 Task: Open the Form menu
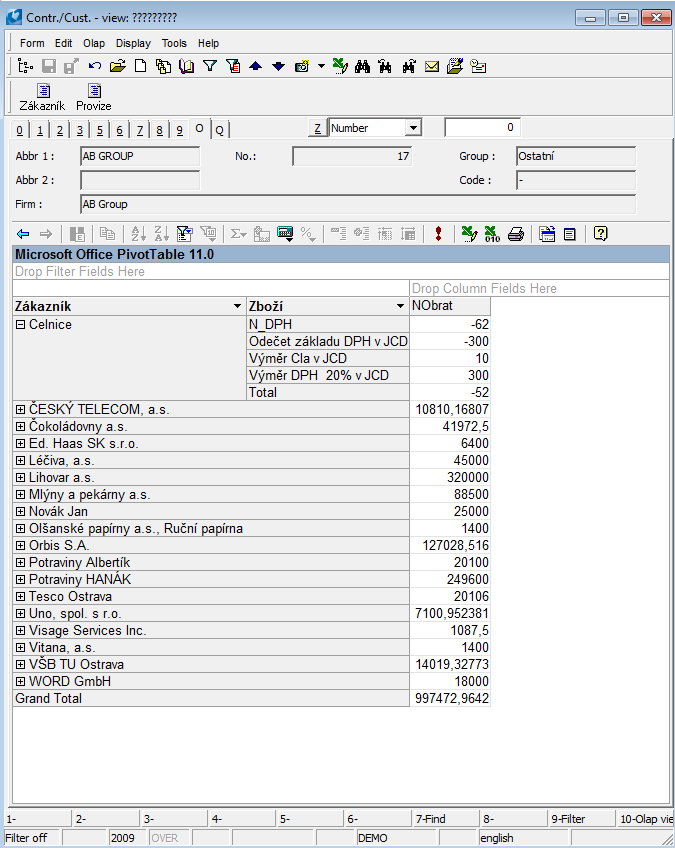tap(32, 43)
